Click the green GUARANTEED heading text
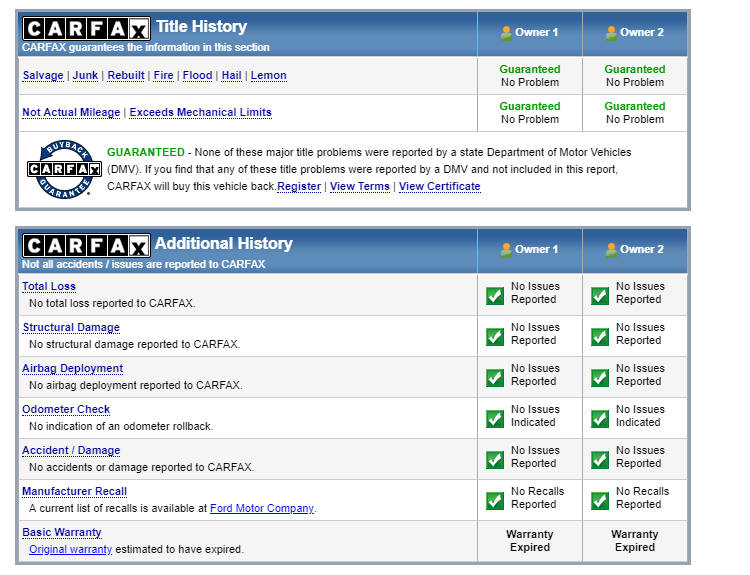This screenshot has width=750, height=575. (x=146, y=153)
